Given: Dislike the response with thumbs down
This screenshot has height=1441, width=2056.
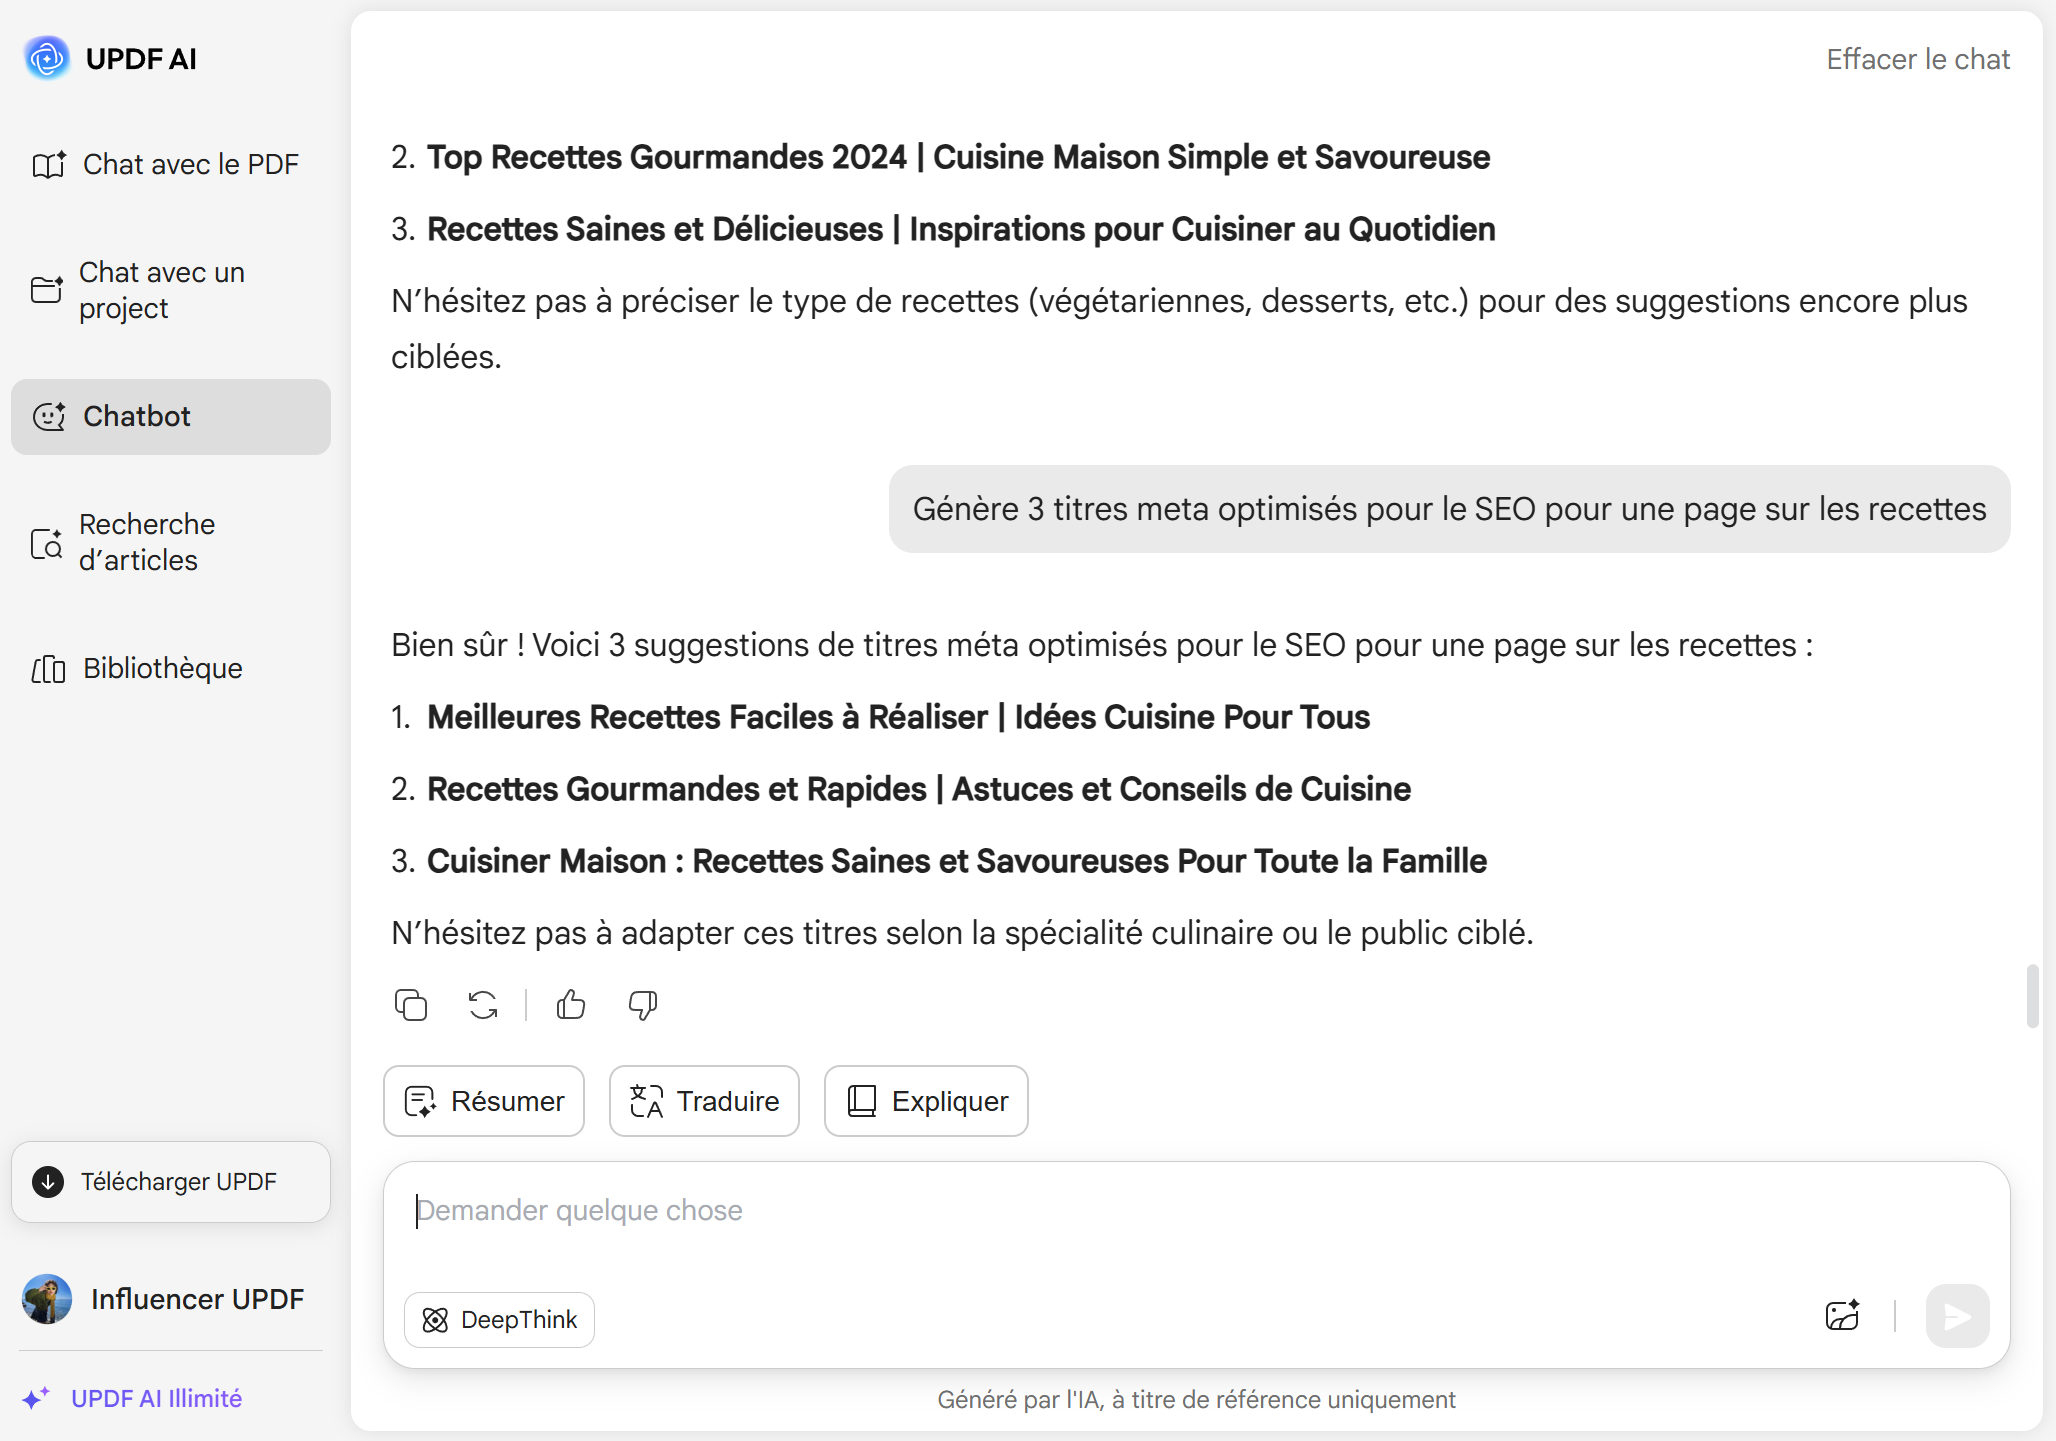Looking at the screenshot, I should [643, 1005].
